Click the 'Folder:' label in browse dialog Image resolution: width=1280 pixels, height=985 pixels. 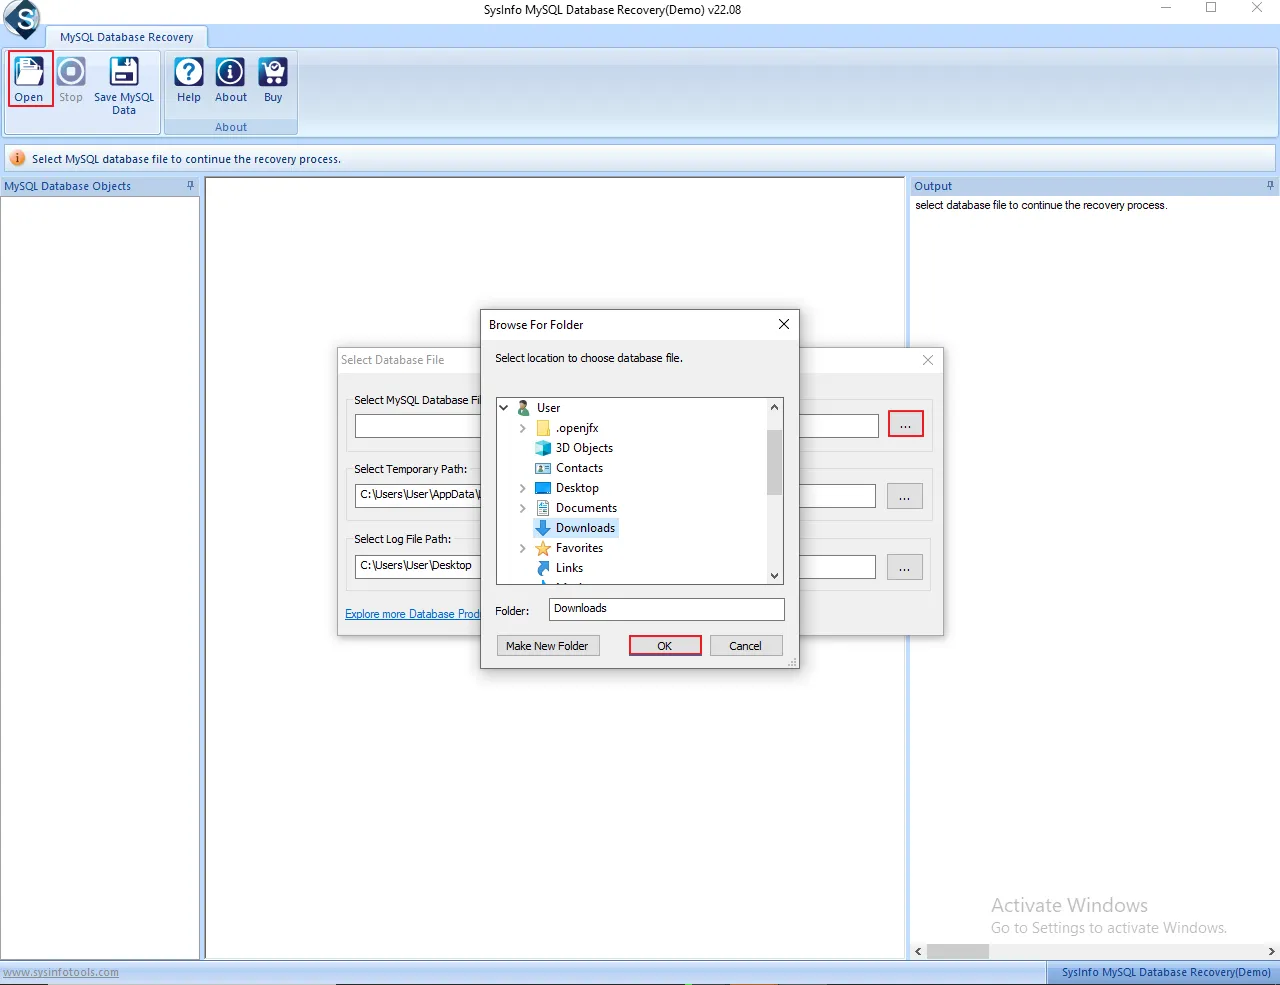pos(512,611)
